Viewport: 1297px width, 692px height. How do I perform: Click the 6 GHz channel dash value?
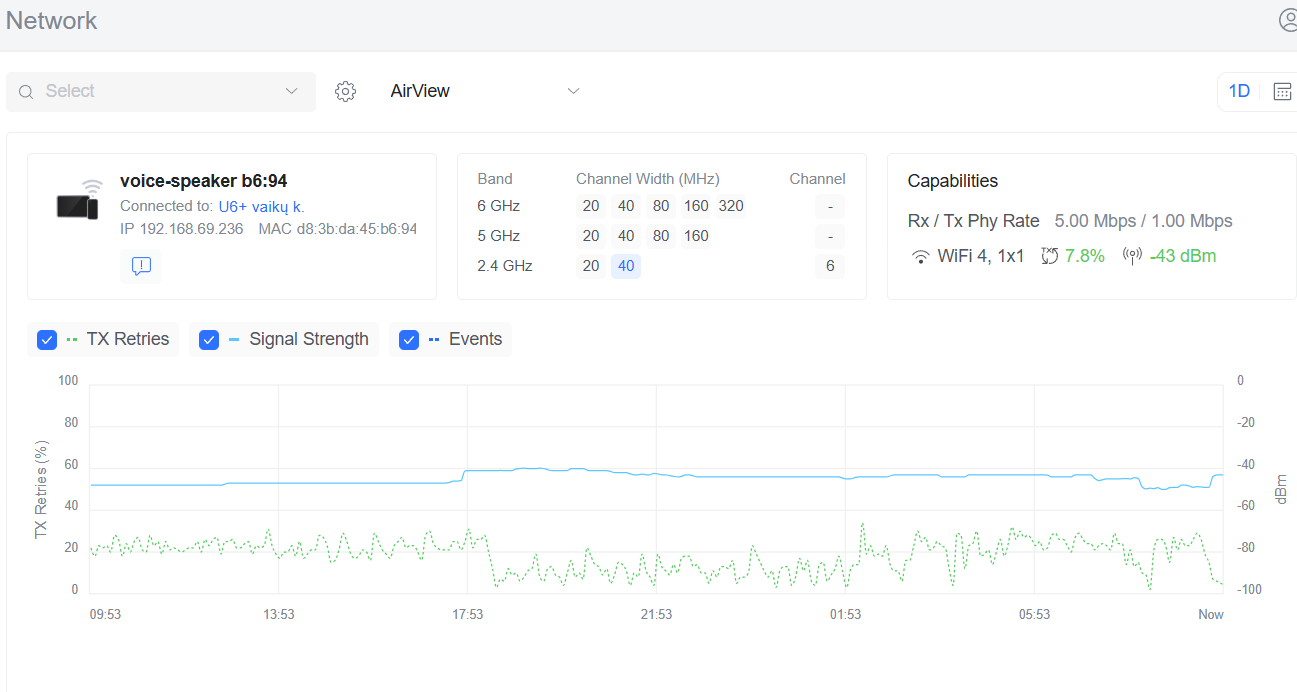(830, 206)
